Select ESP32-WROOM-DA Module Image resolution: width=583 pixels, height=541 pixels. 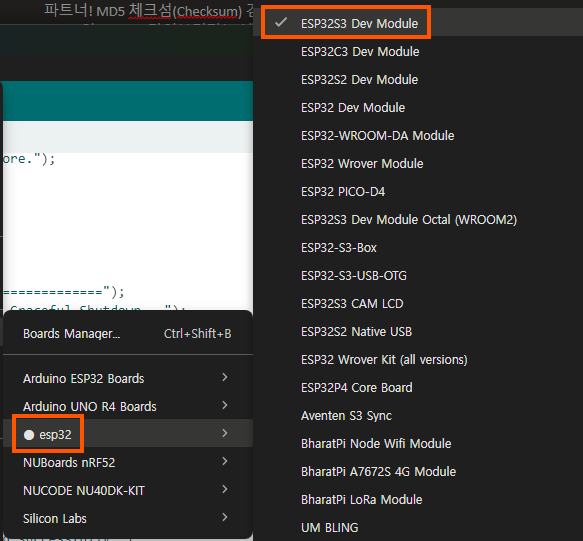(x=418, y=136)
